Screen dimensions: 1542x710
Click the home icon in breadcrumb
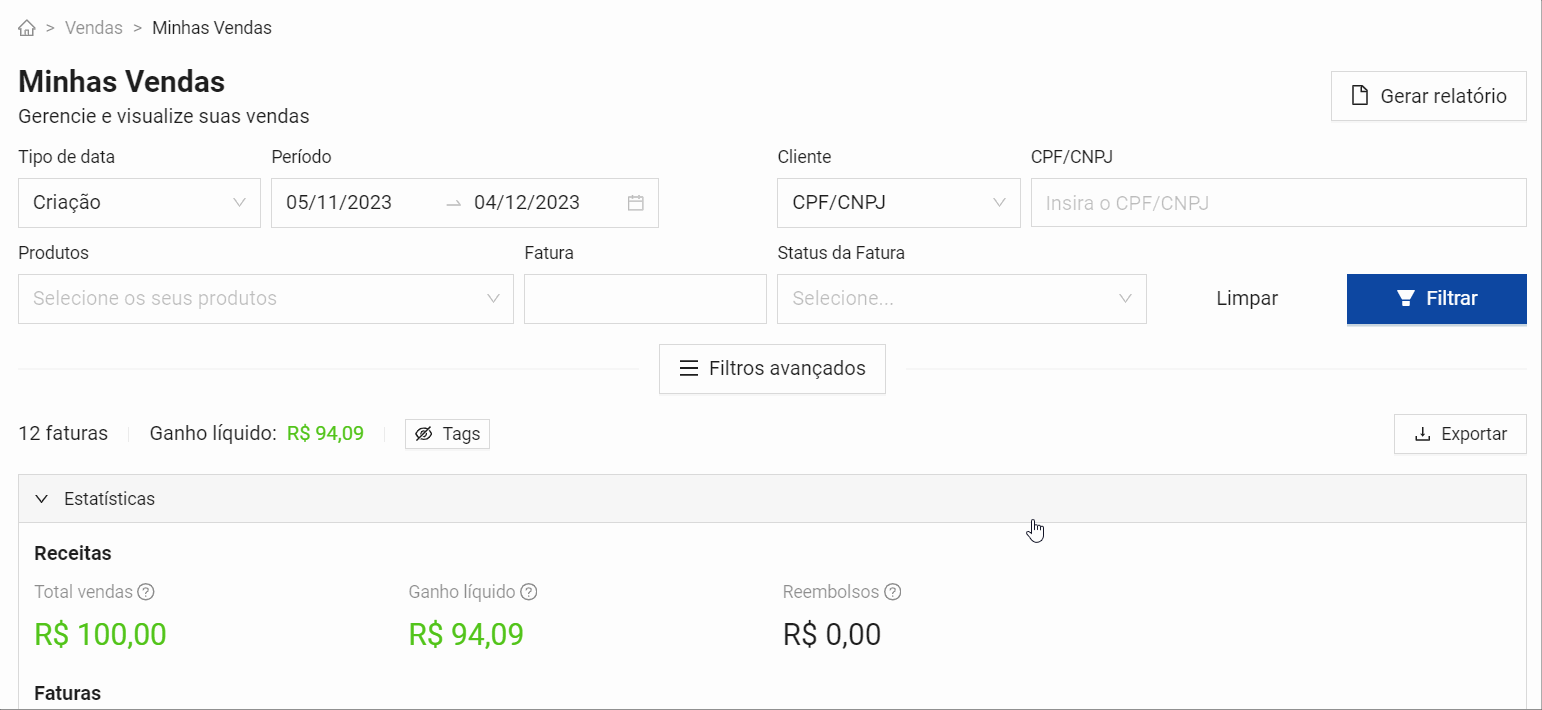pyautogui.click(x=27, y=28)
